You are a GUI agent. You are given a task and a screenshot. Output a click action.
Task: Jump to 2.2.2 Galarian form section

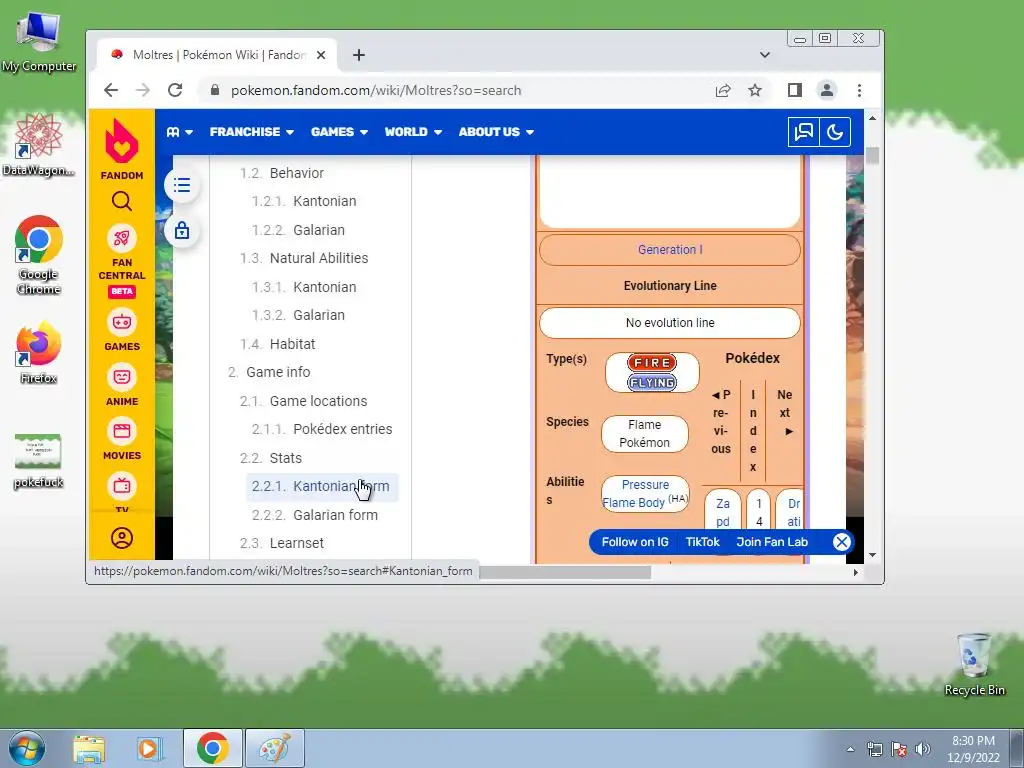tap(315, 515)
